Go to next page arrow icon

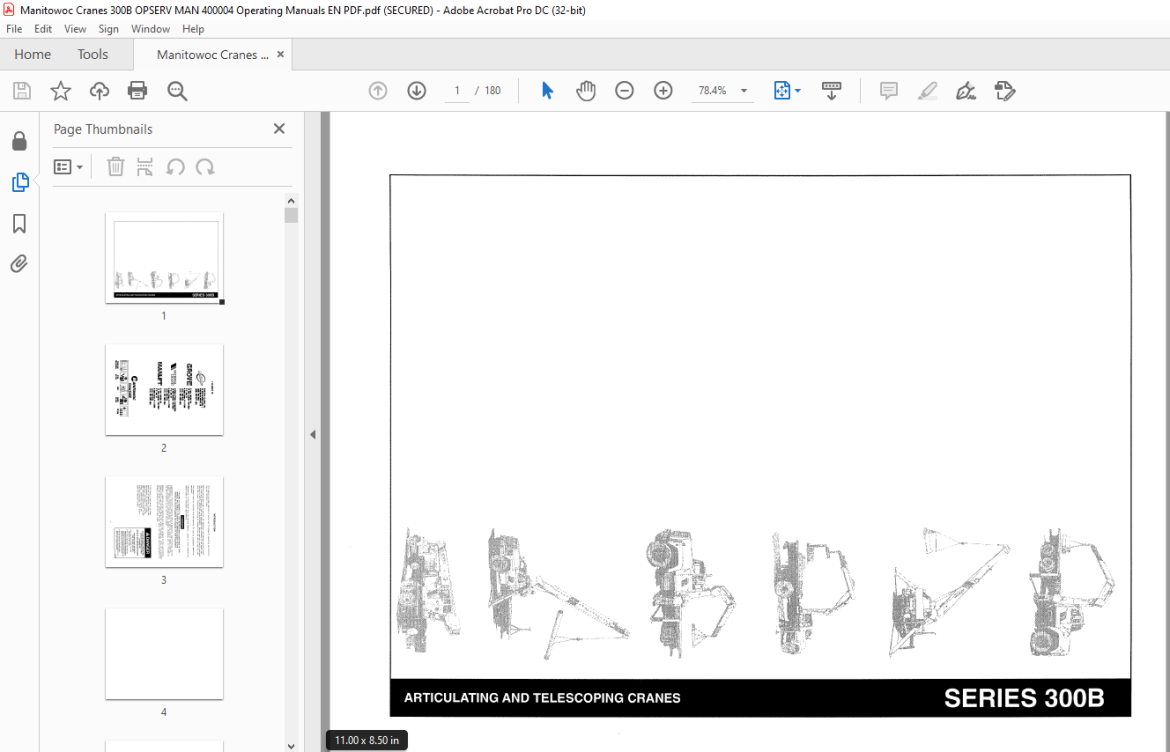[416, 91]
